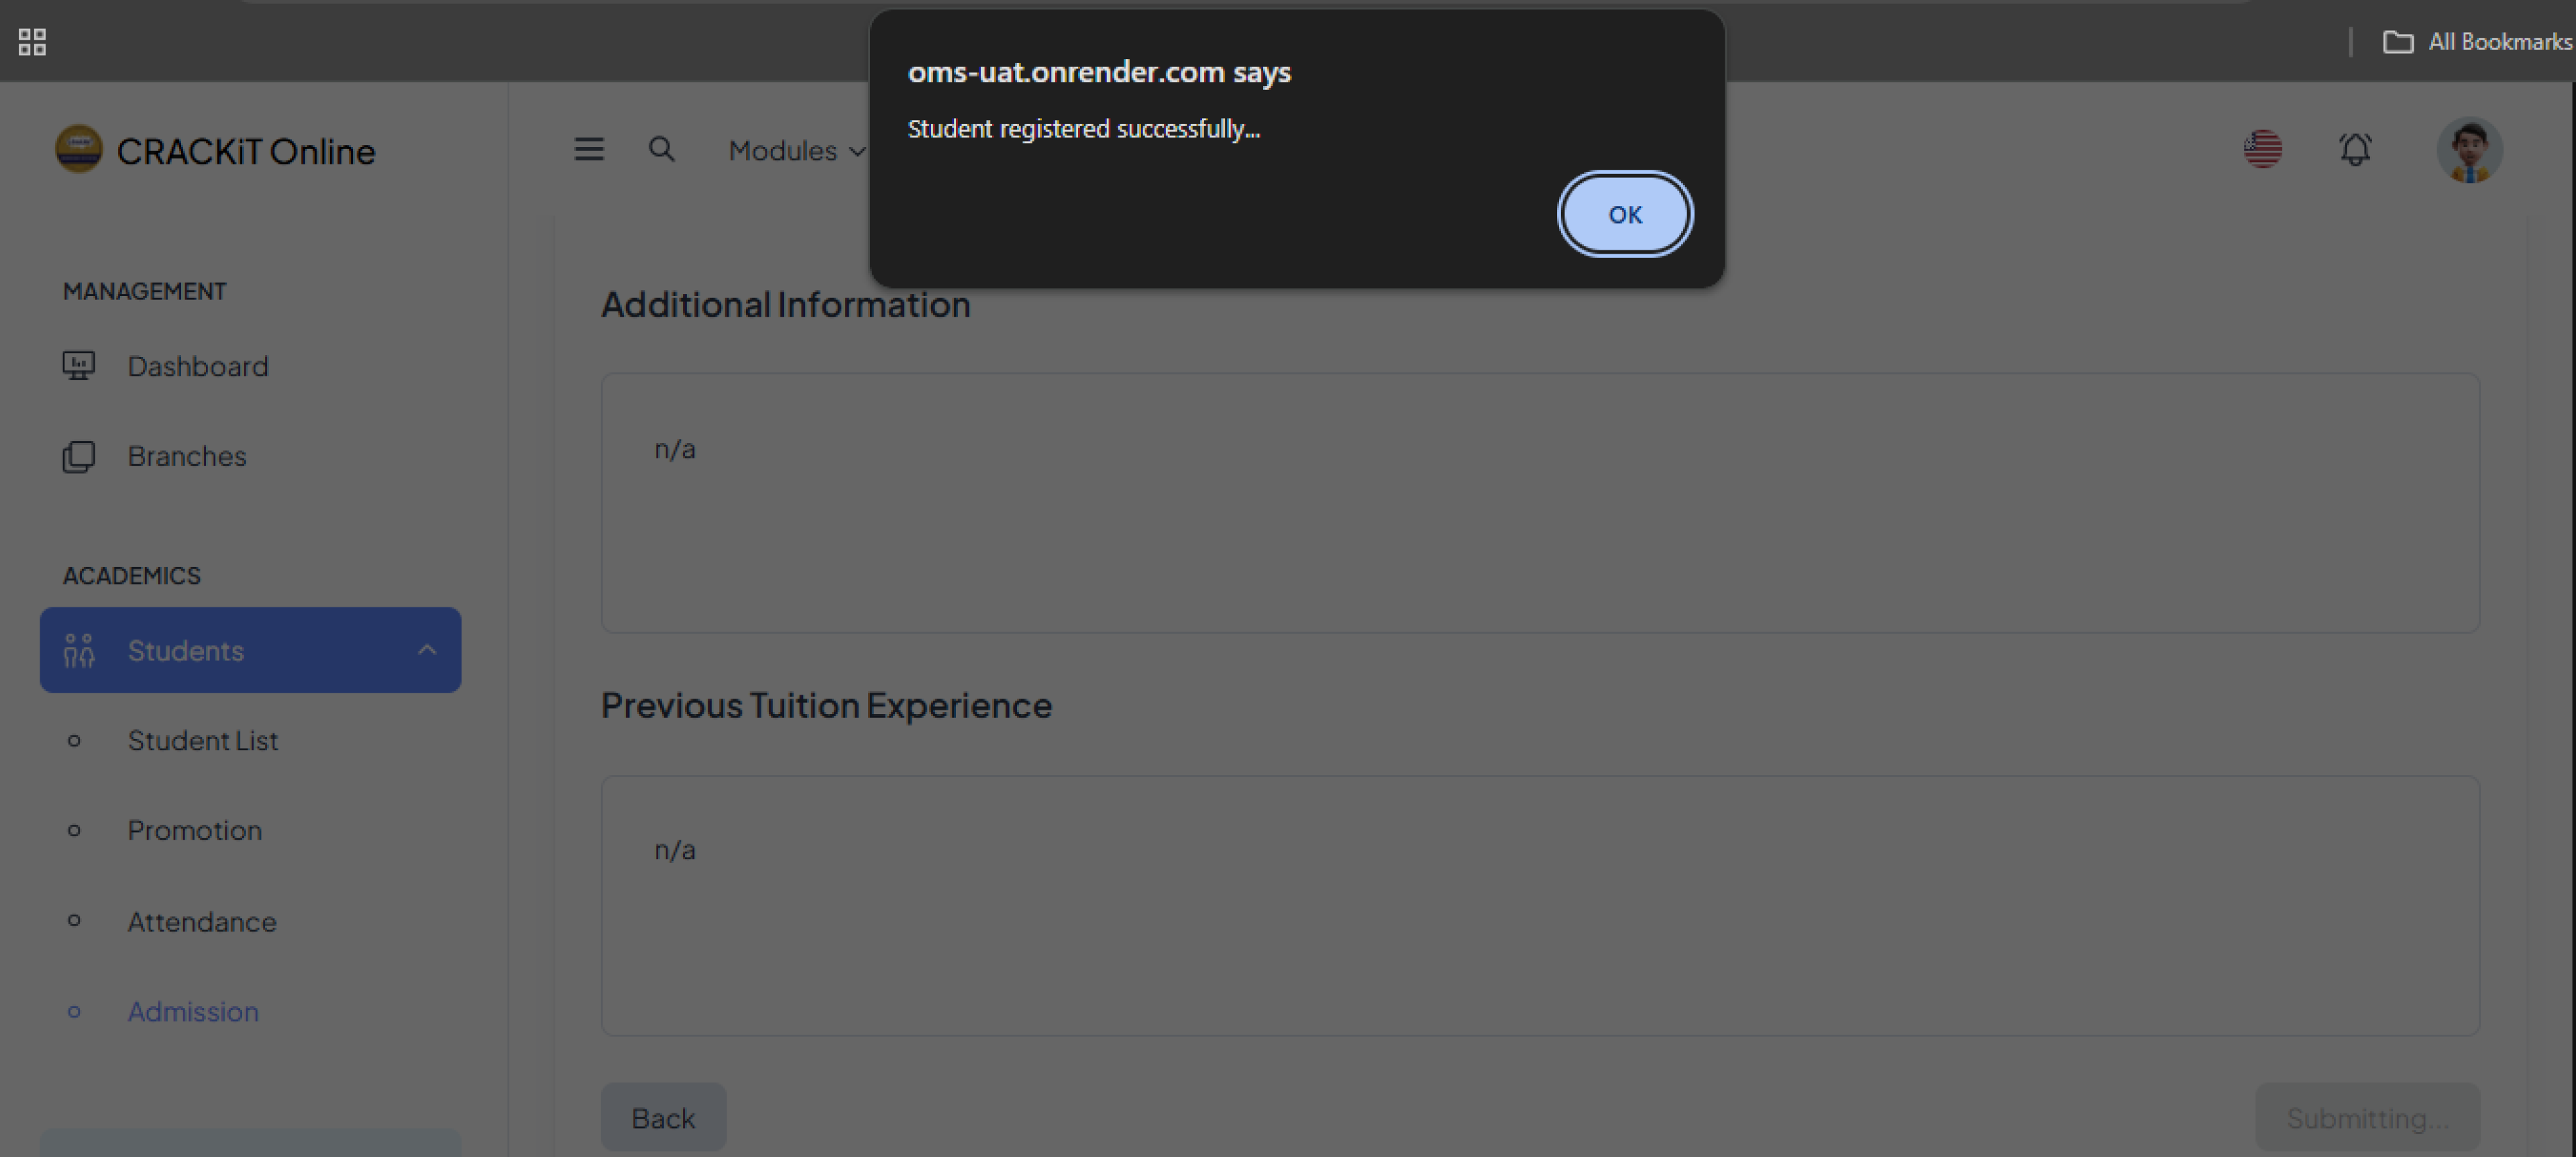
Task: Open the Promotion submenu item
Action: (x=195, y=831)
